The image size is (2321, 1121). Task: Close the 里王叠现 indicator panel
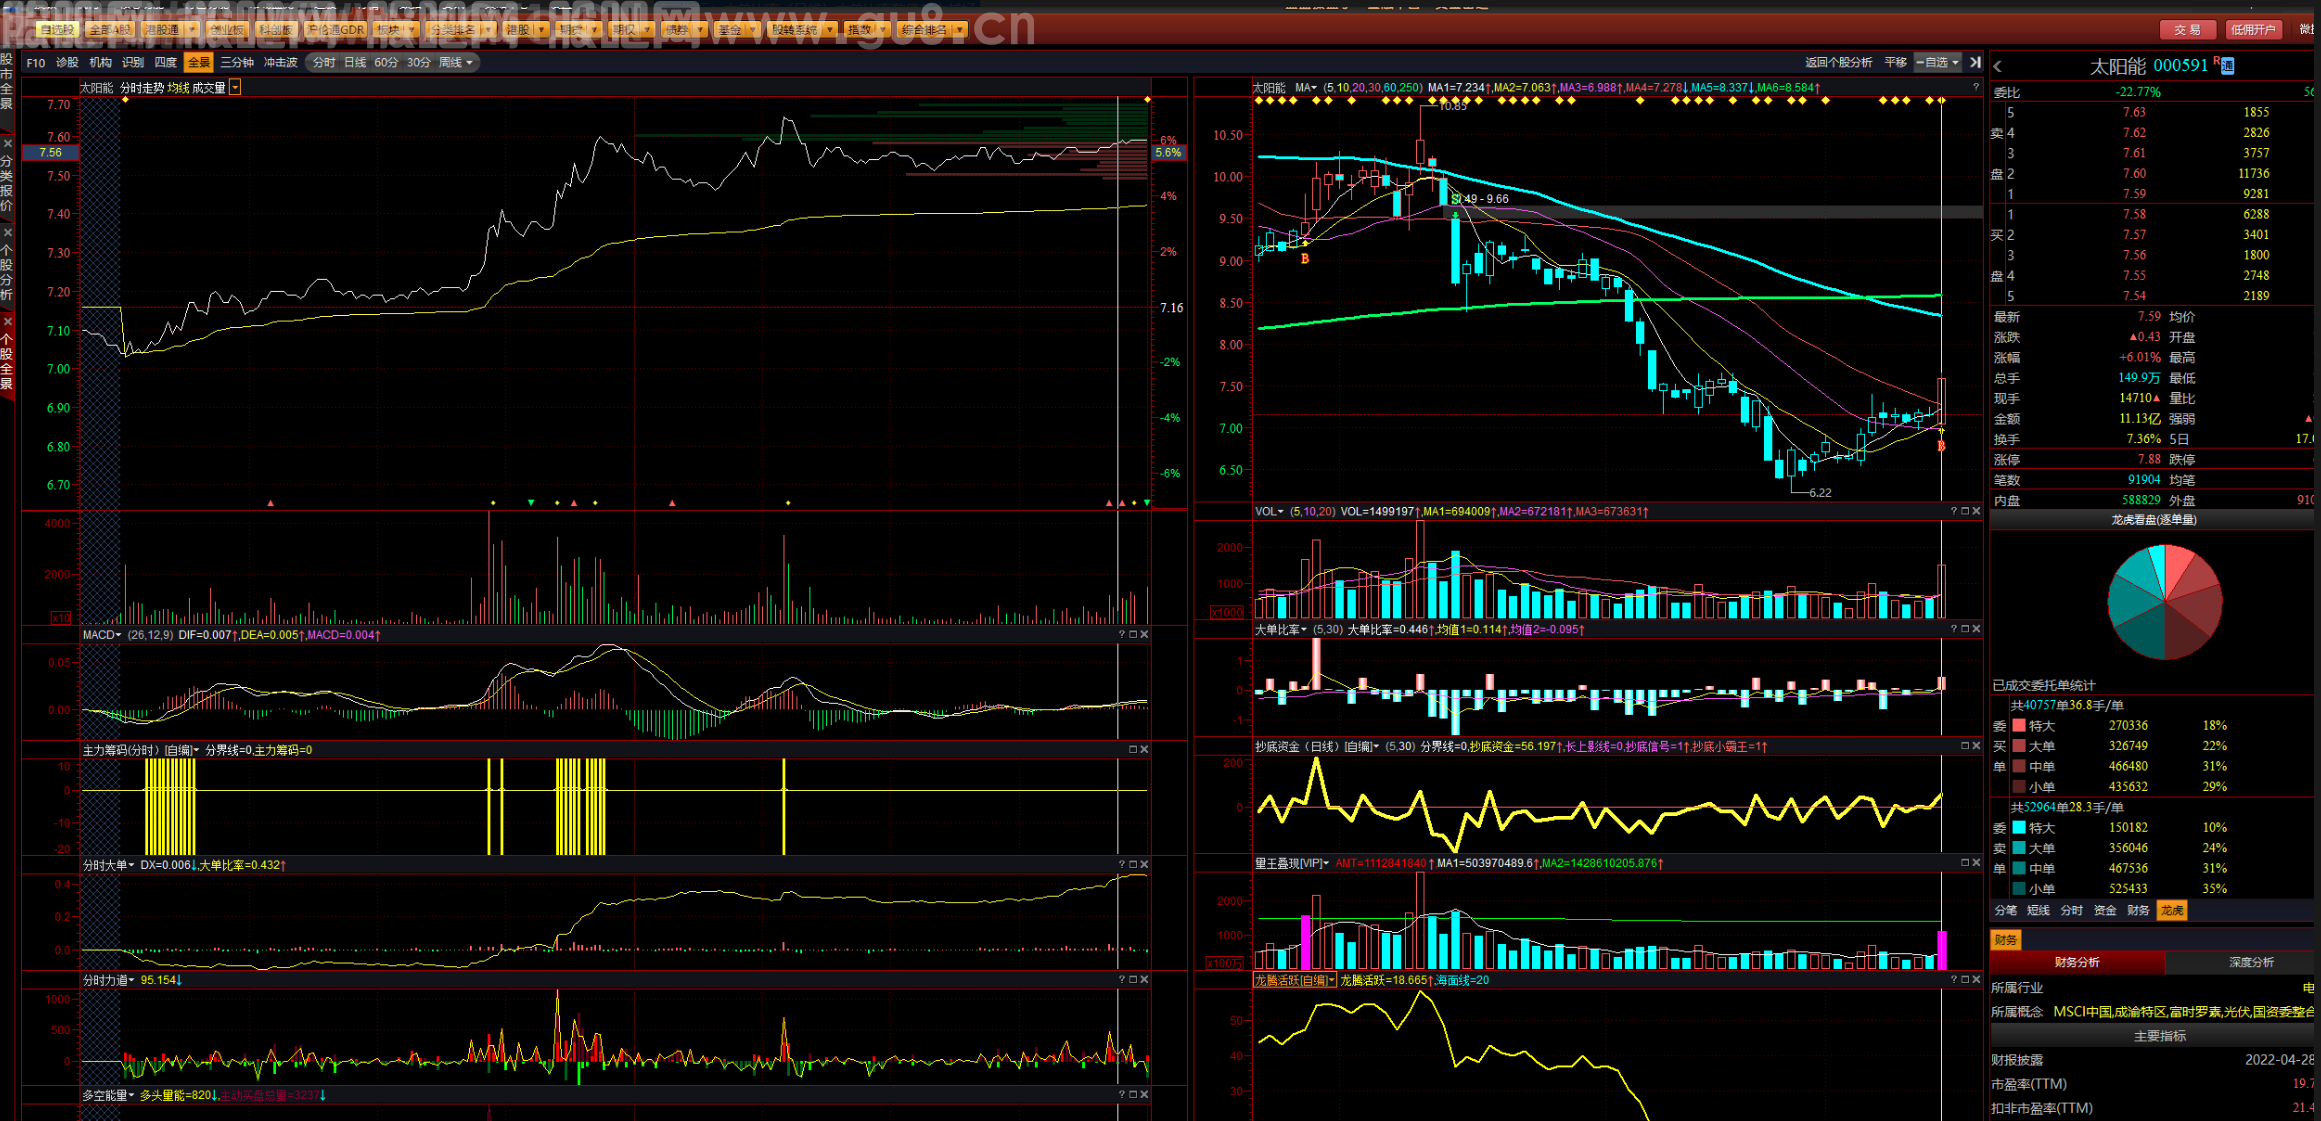click(x=1976, y=862)
